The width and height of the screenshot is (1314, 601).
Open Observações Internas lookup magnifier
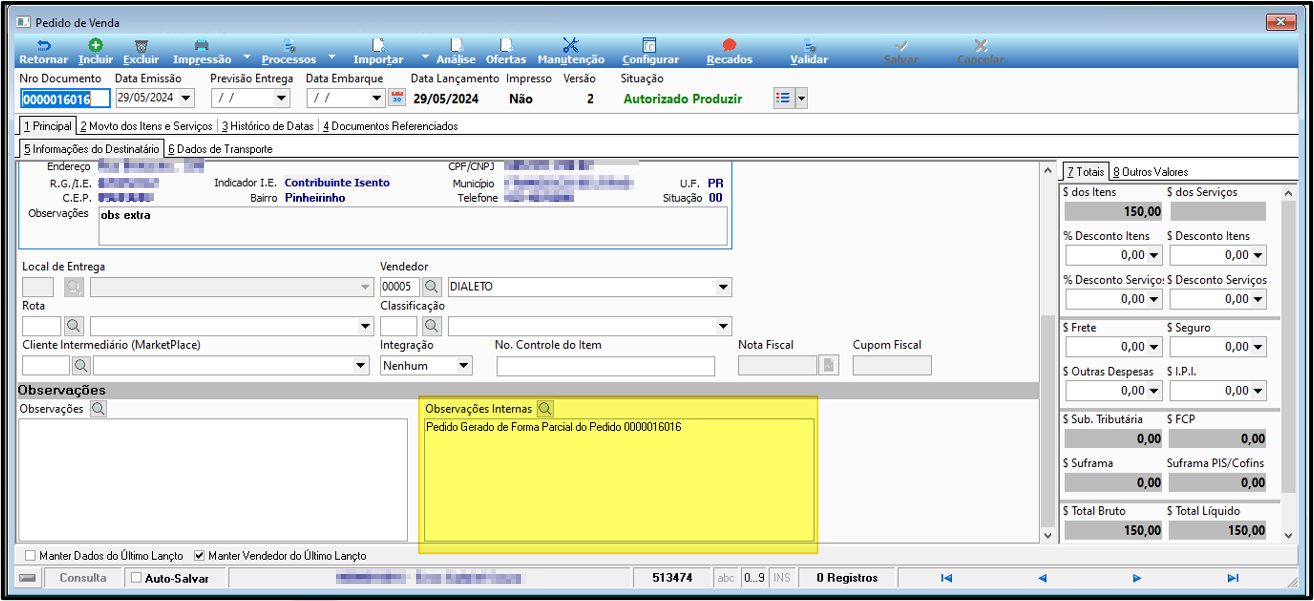(545, 408)
